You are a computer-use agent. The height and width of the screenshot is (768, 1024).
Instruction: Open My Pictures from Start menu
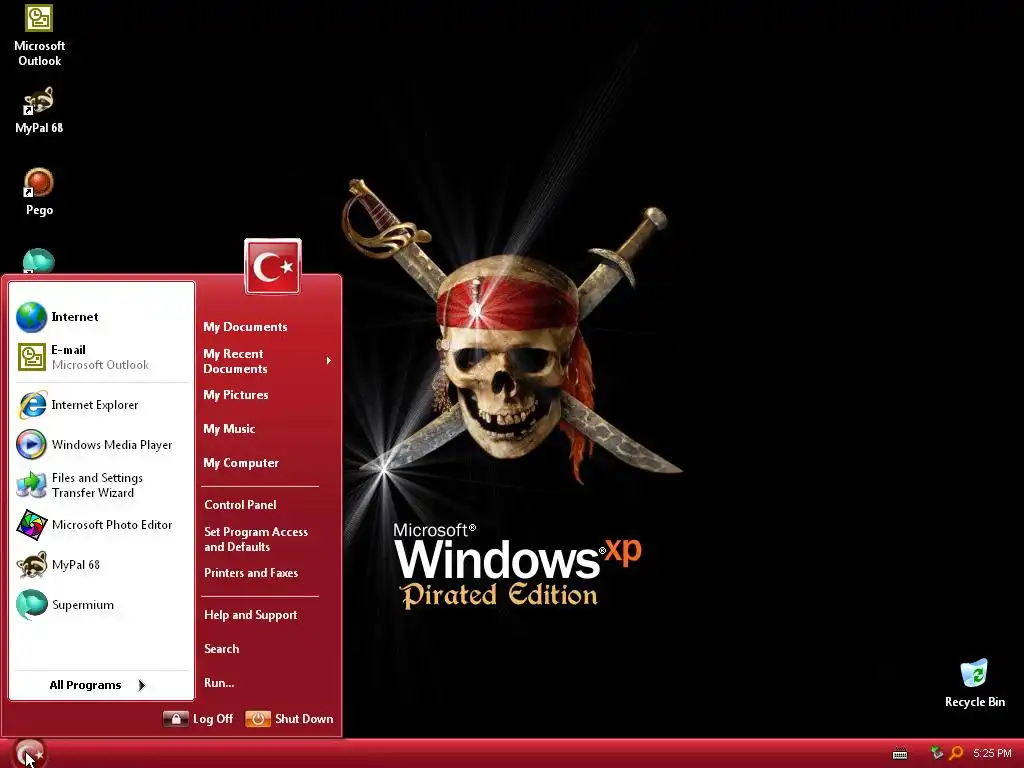pyautogui.click(x=236, y=395)
